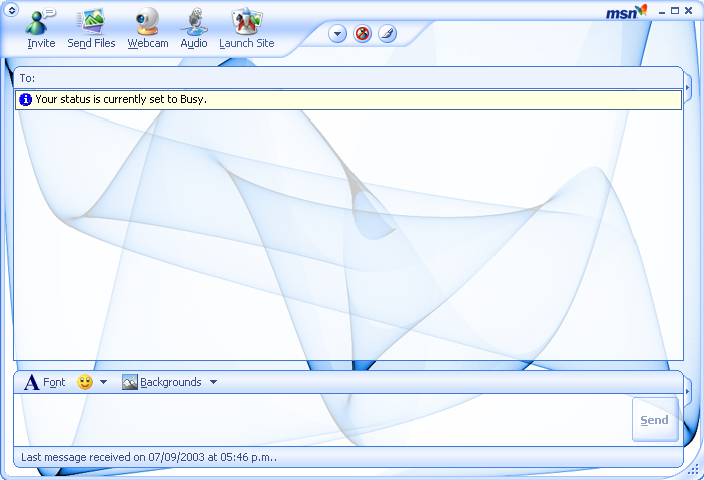Screen dimensions: 704x480
Task: Start a Webcam session
Action: point(148,22)
